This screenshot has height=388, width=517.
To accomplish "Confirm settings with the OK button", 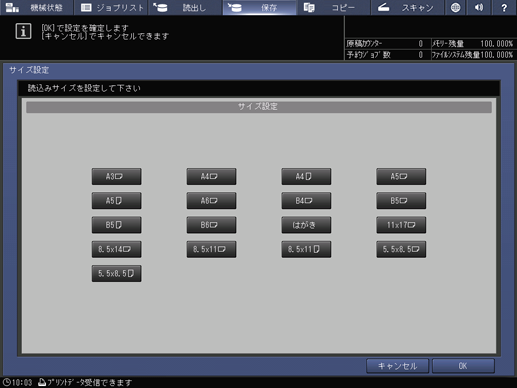I will (463, 366).
